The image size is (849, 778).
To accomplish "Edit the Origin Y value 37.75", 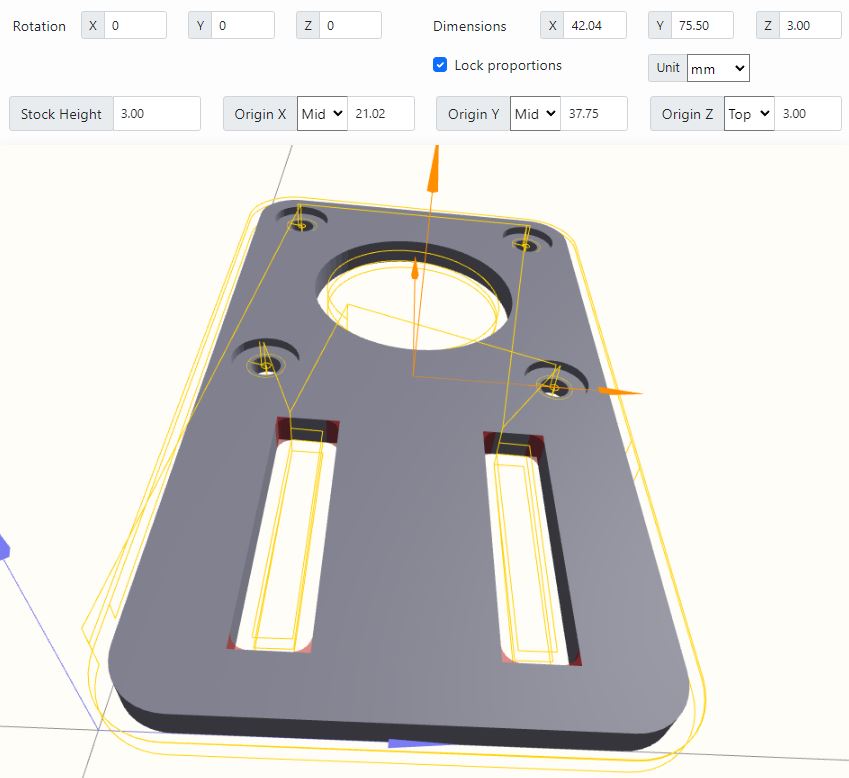I will click(594, 114).
